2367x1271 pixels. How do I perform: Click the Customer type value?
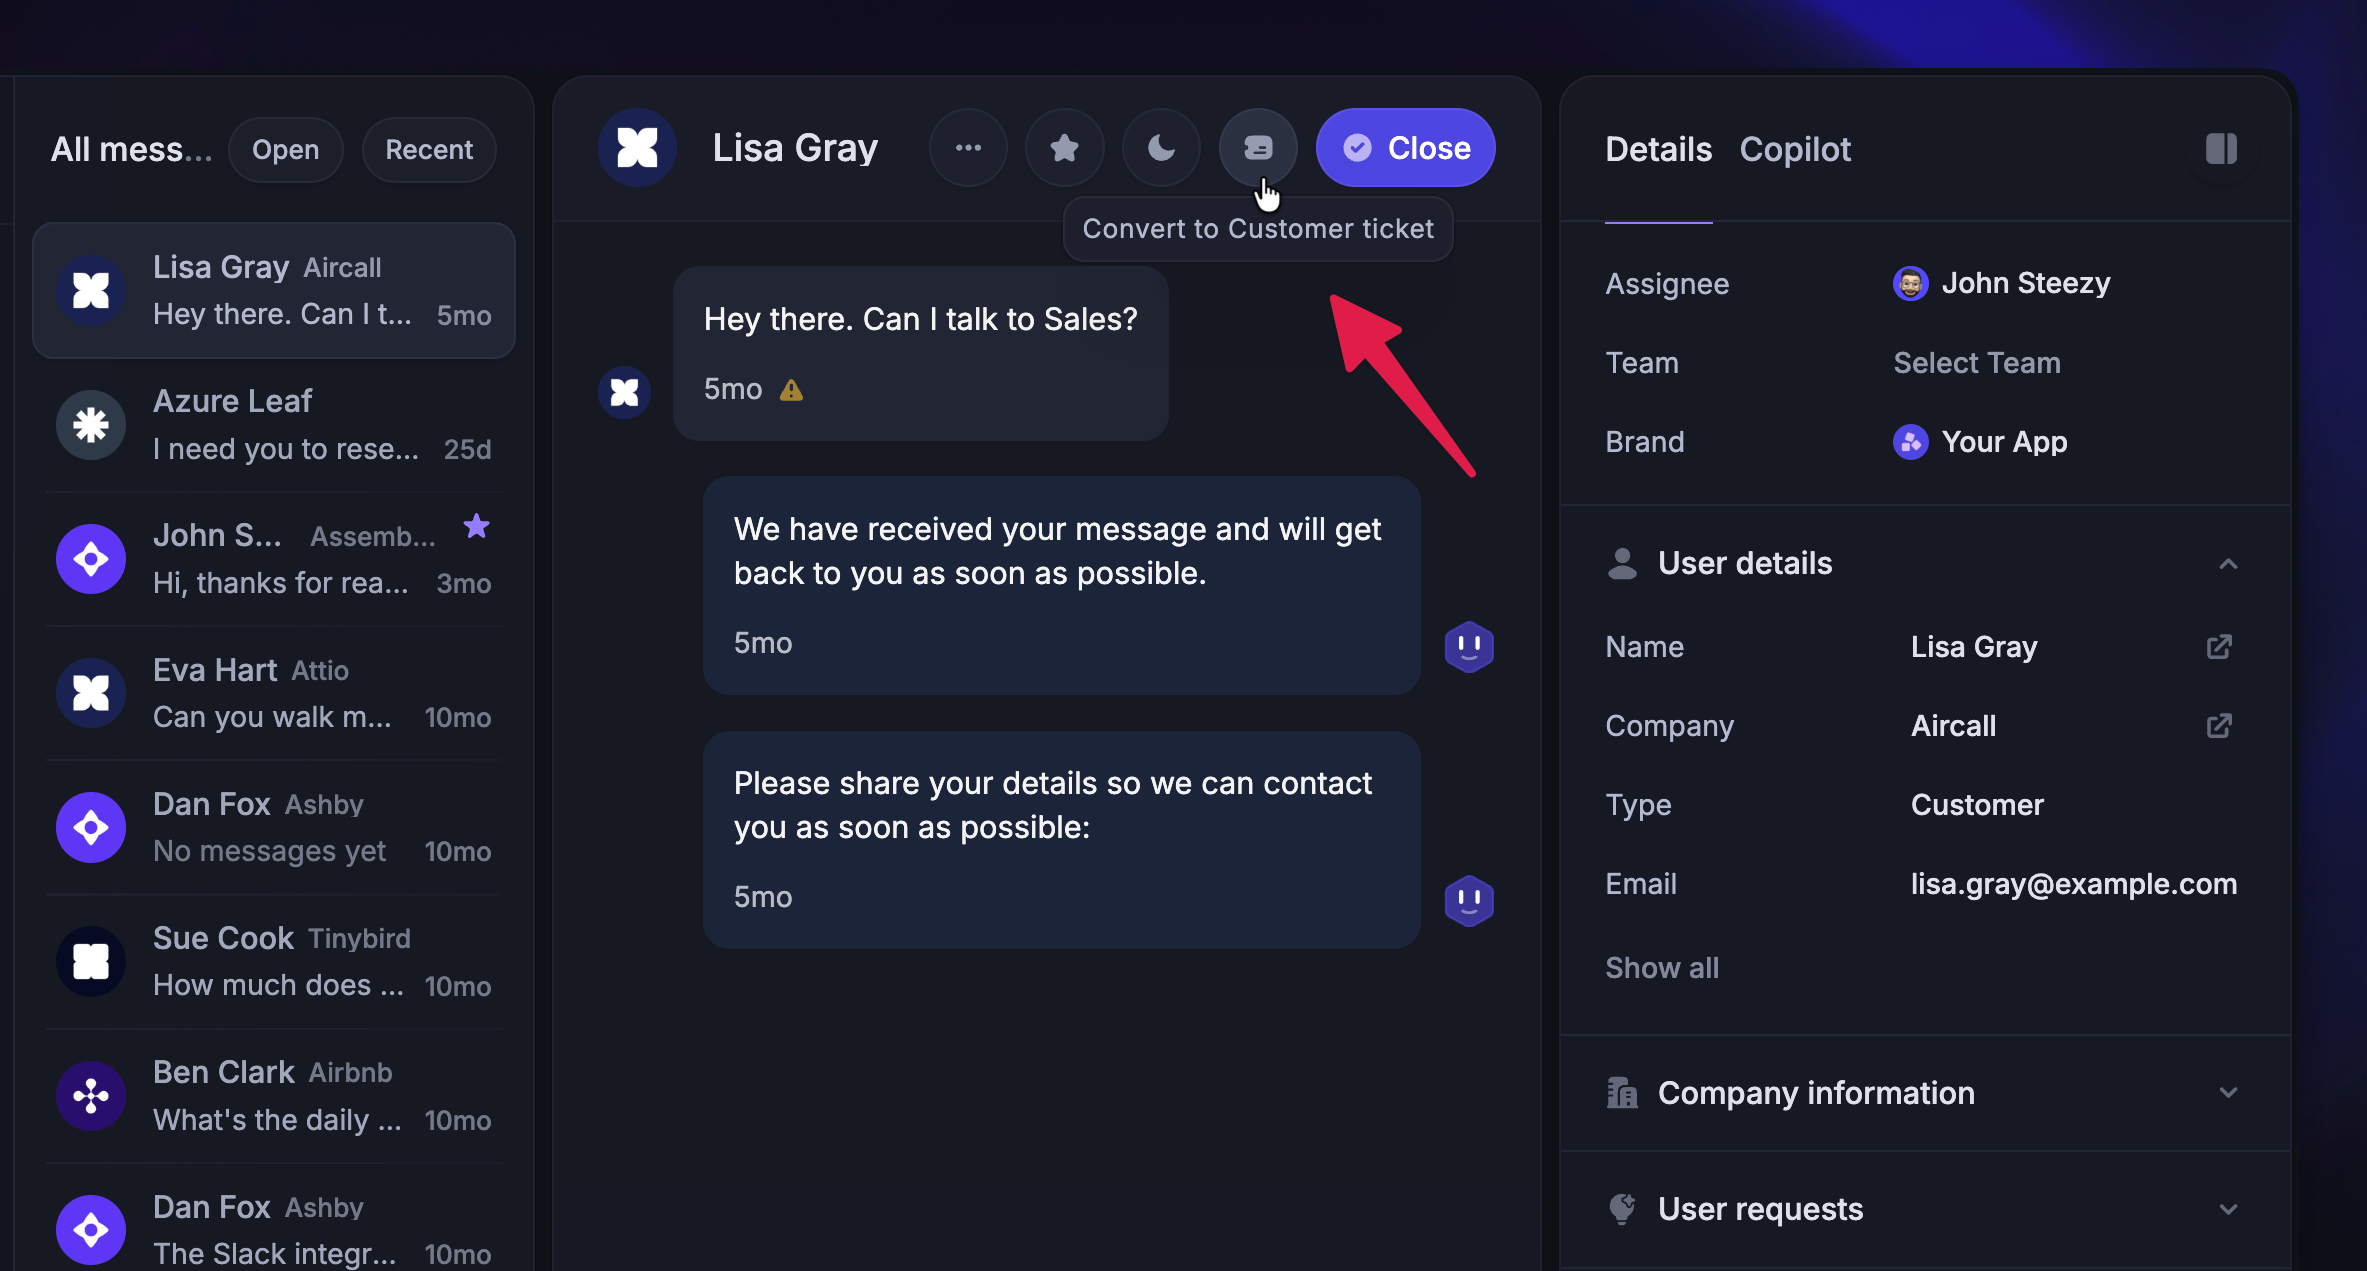point(1977,805)
